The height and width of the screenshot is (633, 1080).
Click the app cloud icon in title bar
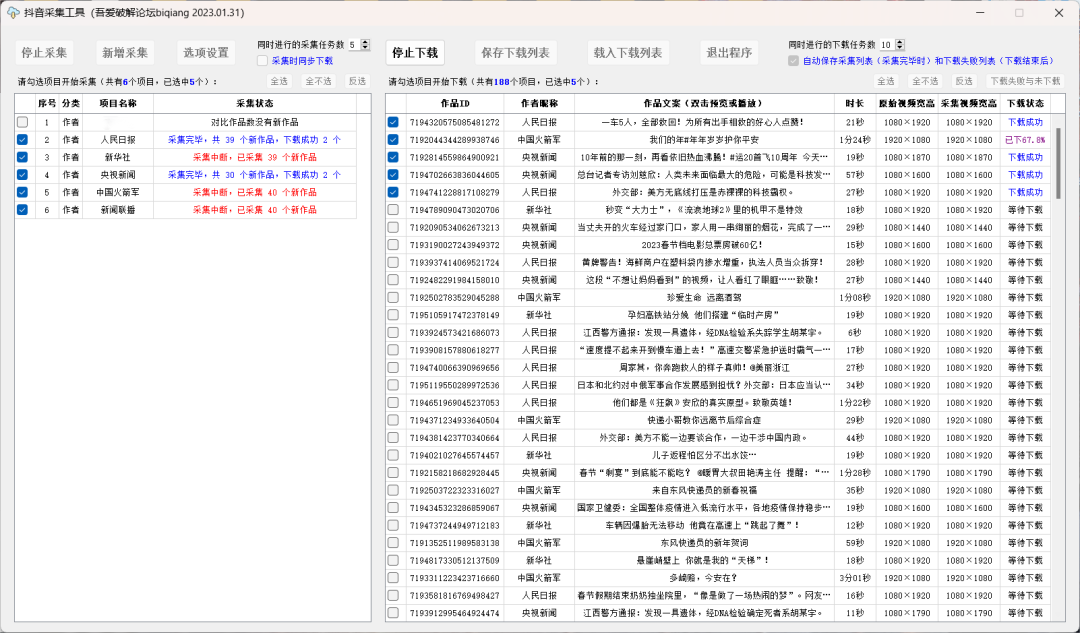12,12
